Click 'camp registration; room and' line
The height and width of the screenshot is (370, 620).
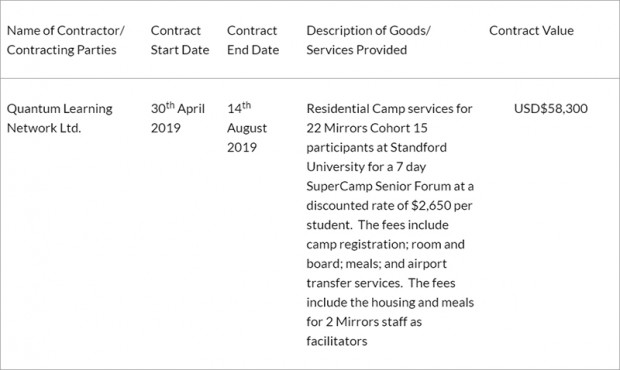tap(386, 244)
